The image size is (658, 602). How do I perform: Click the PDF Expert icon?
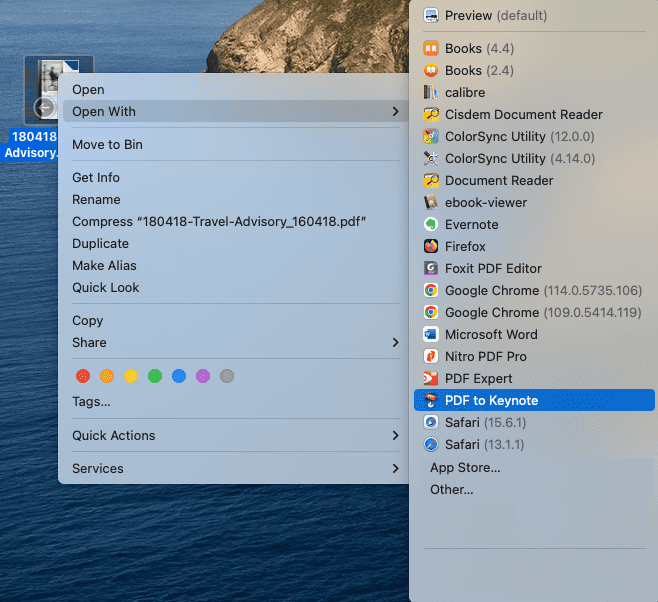[431, 378]
